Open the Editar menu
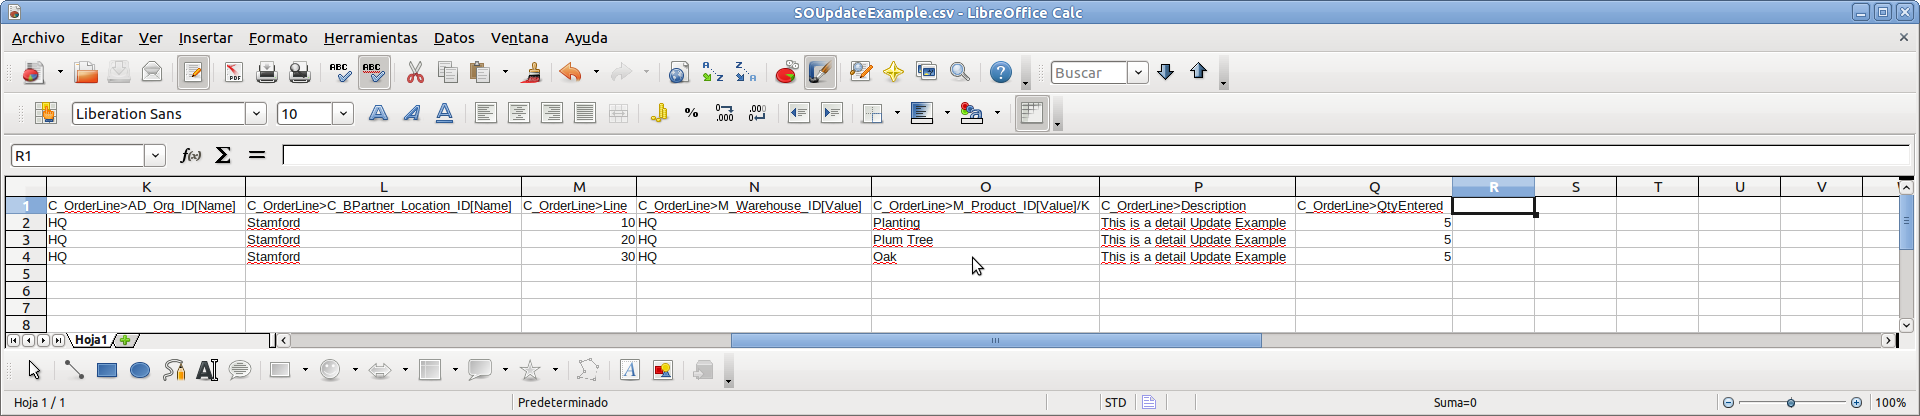 pos(101,38)
